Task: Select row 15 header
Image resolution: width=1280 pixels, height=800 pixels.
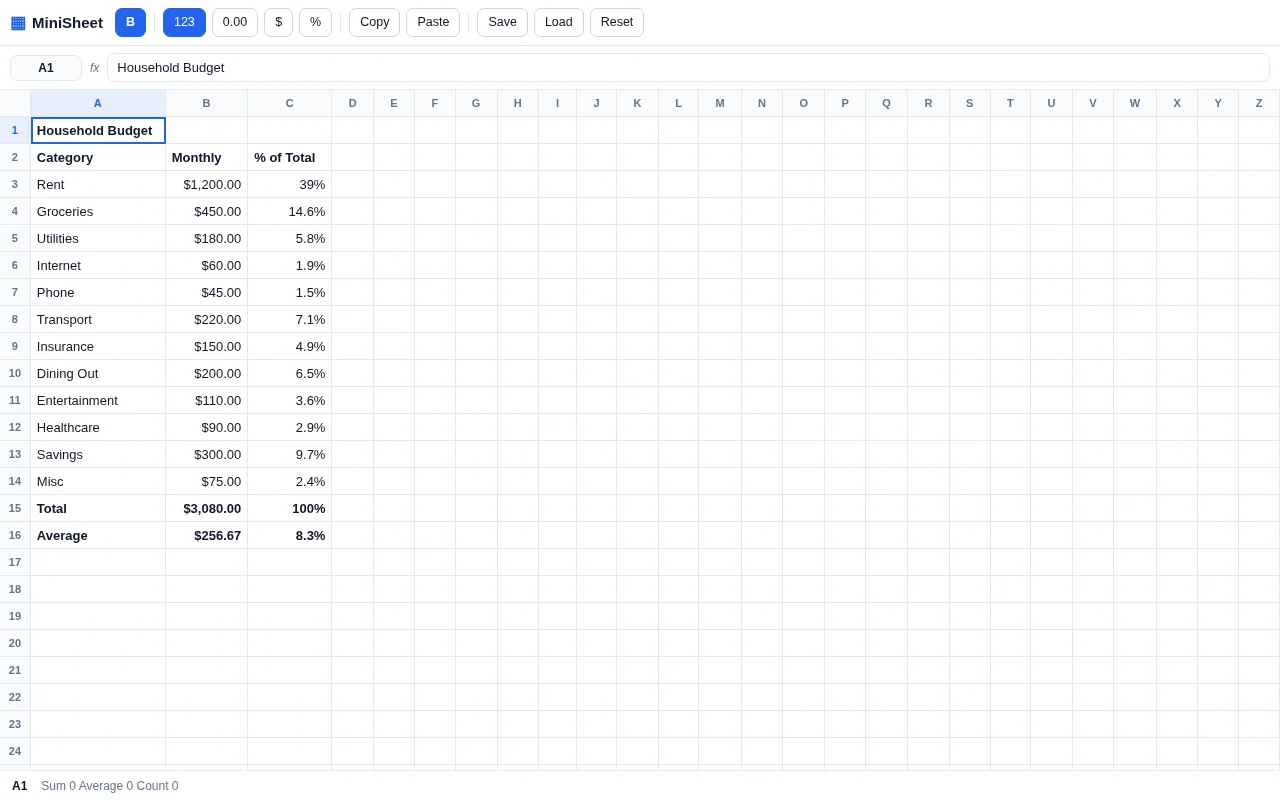Action: pyautogui.click(x=15, y=508)
